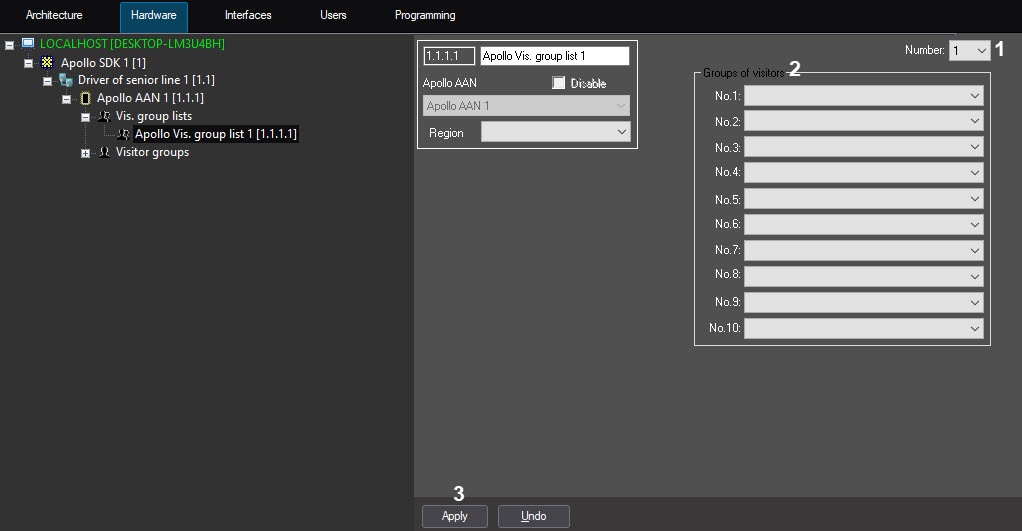Image resolution: width=1022 pixels, height=531 pixels.
Task: Expand the Visitor groups node
Action: 85,153
